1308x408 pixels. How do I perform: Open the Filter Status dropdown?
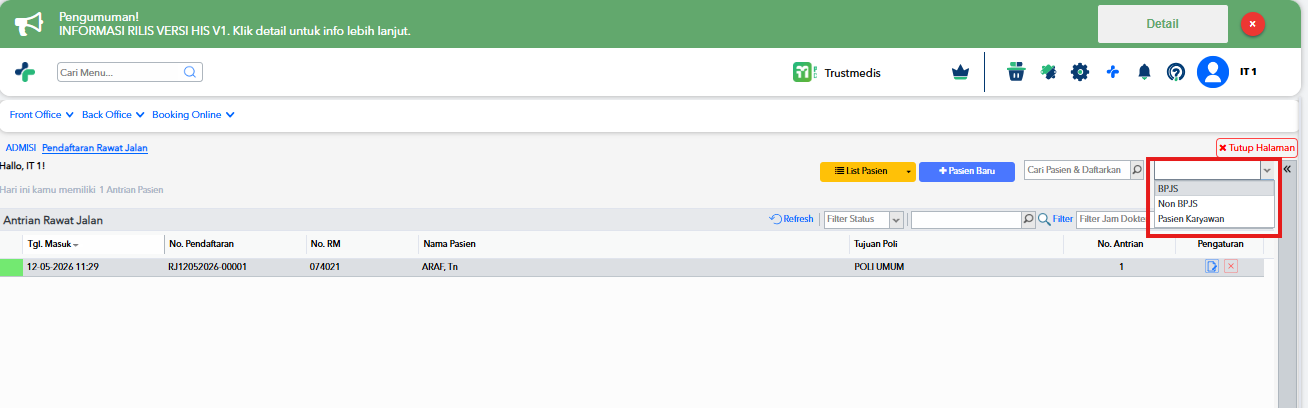tap(864, 219)
